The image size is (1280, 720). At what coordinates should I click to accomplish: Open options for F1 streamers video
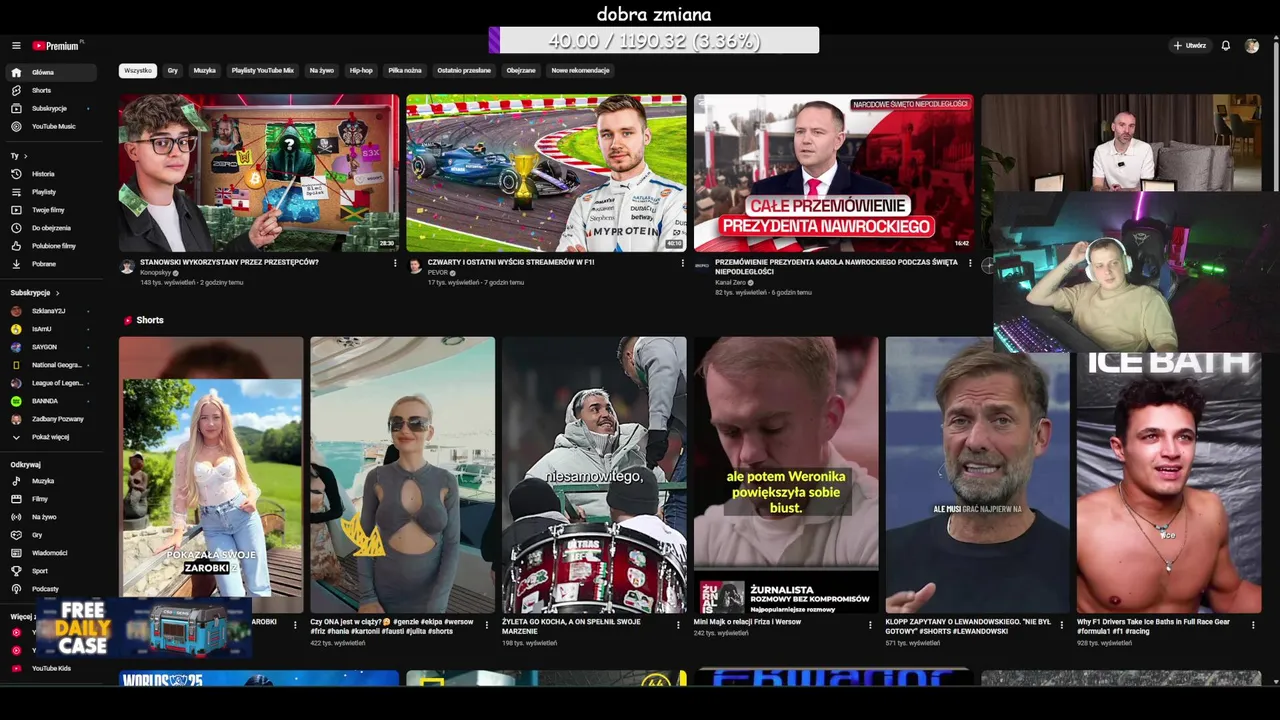[x=683, y=263]
